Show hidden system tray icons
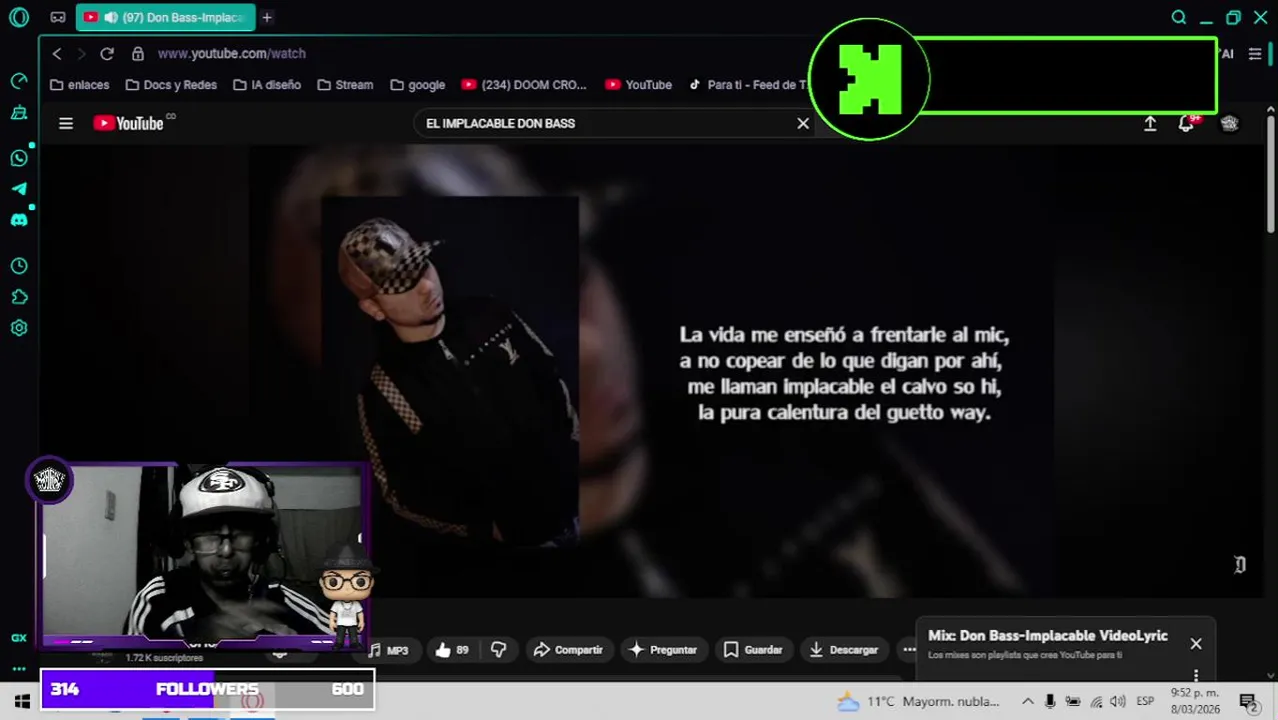The height and width of the screenshot is (720, 1278). point(1027,702)
